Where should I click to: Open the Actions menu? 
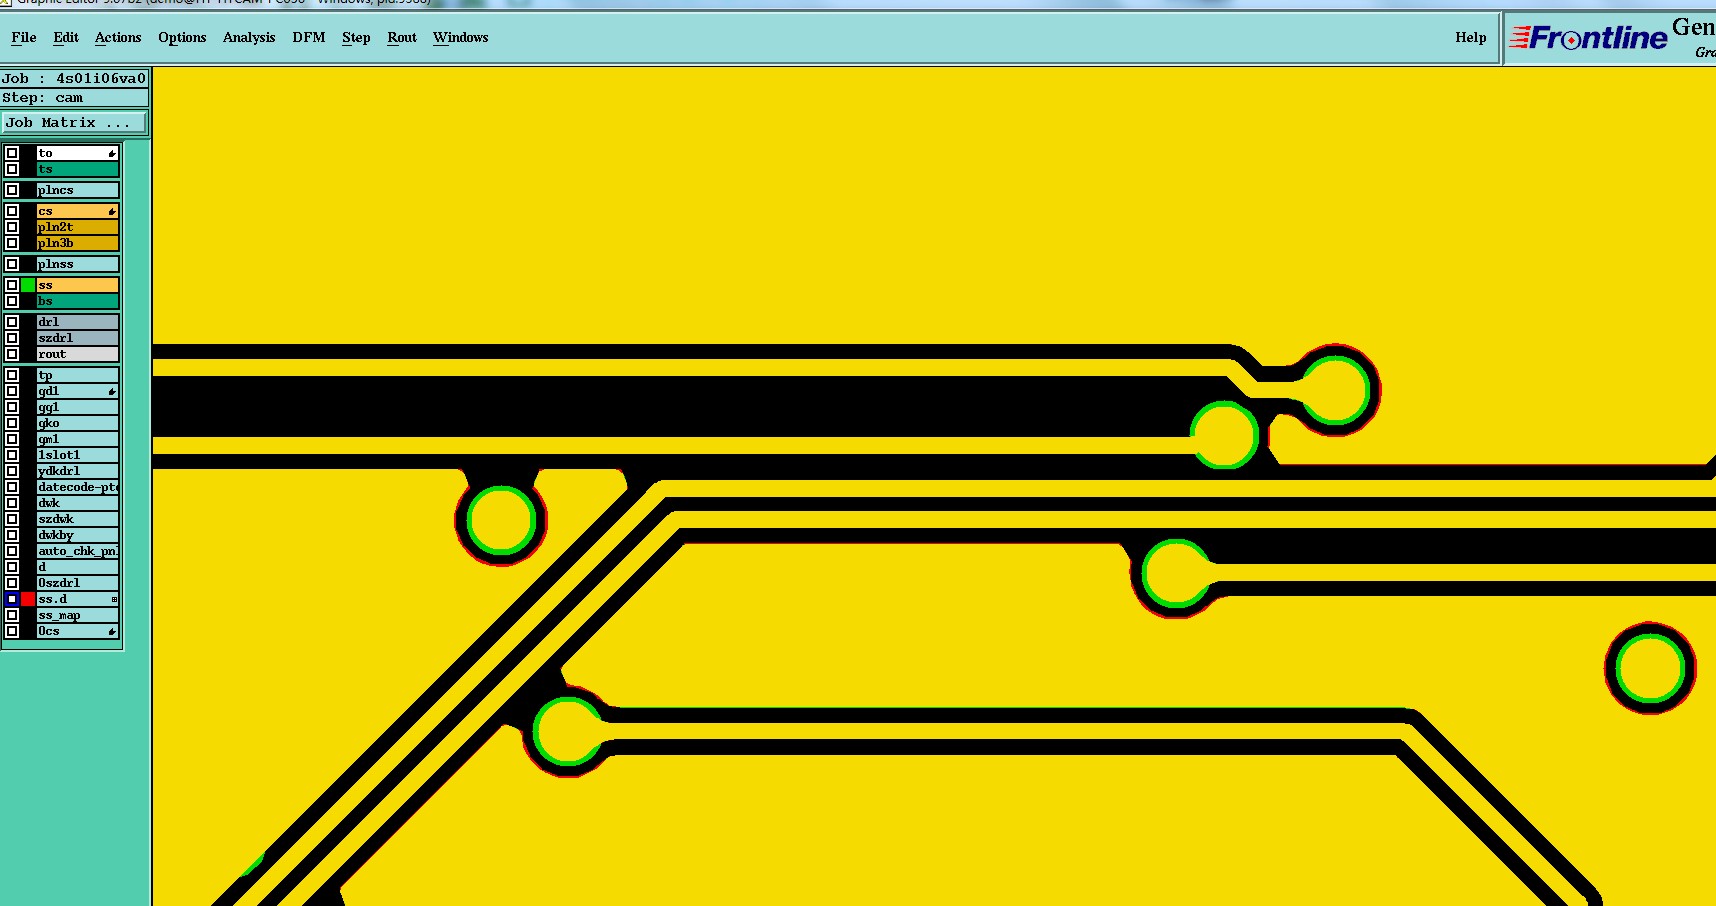pyautogui.click(x=118, y=37)
